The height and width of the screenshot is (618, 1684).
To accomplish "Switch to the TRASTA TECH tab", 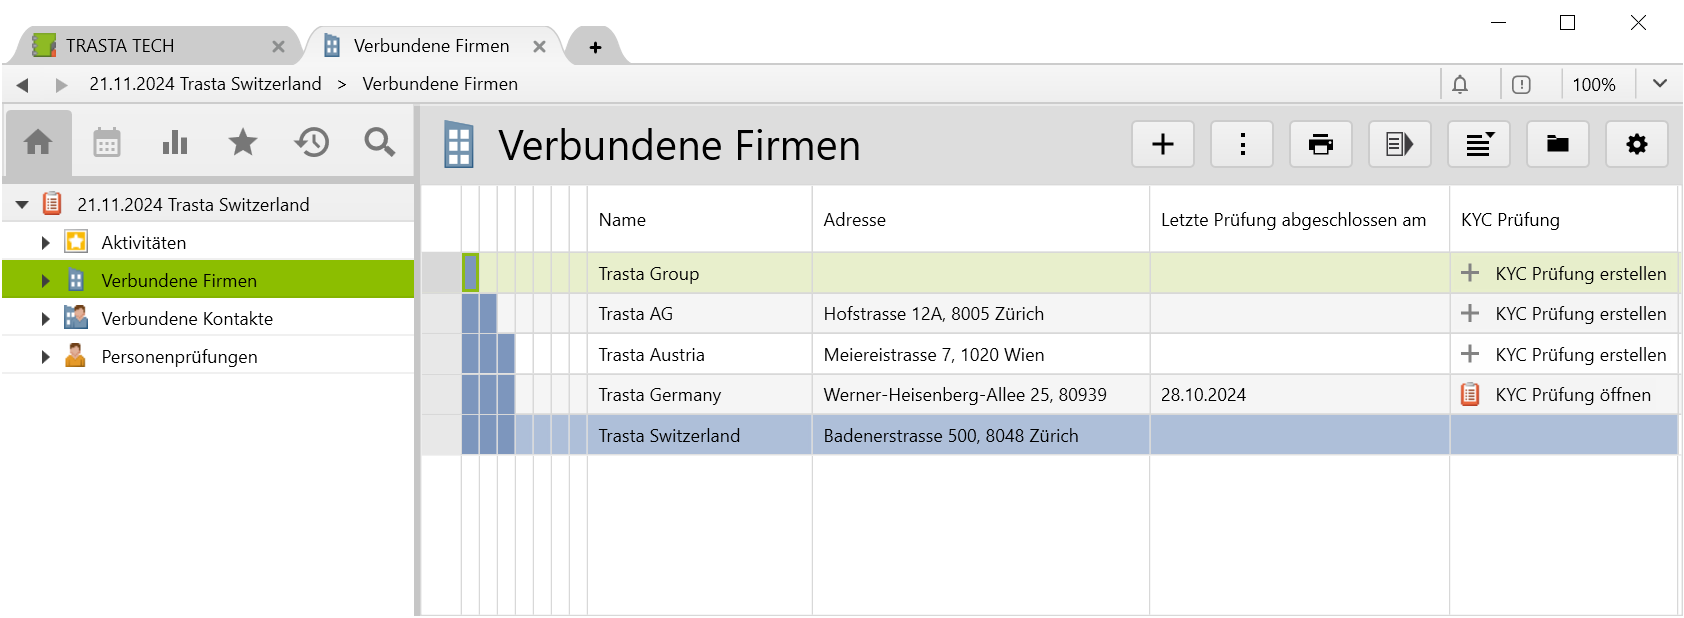I will (120, 46).
